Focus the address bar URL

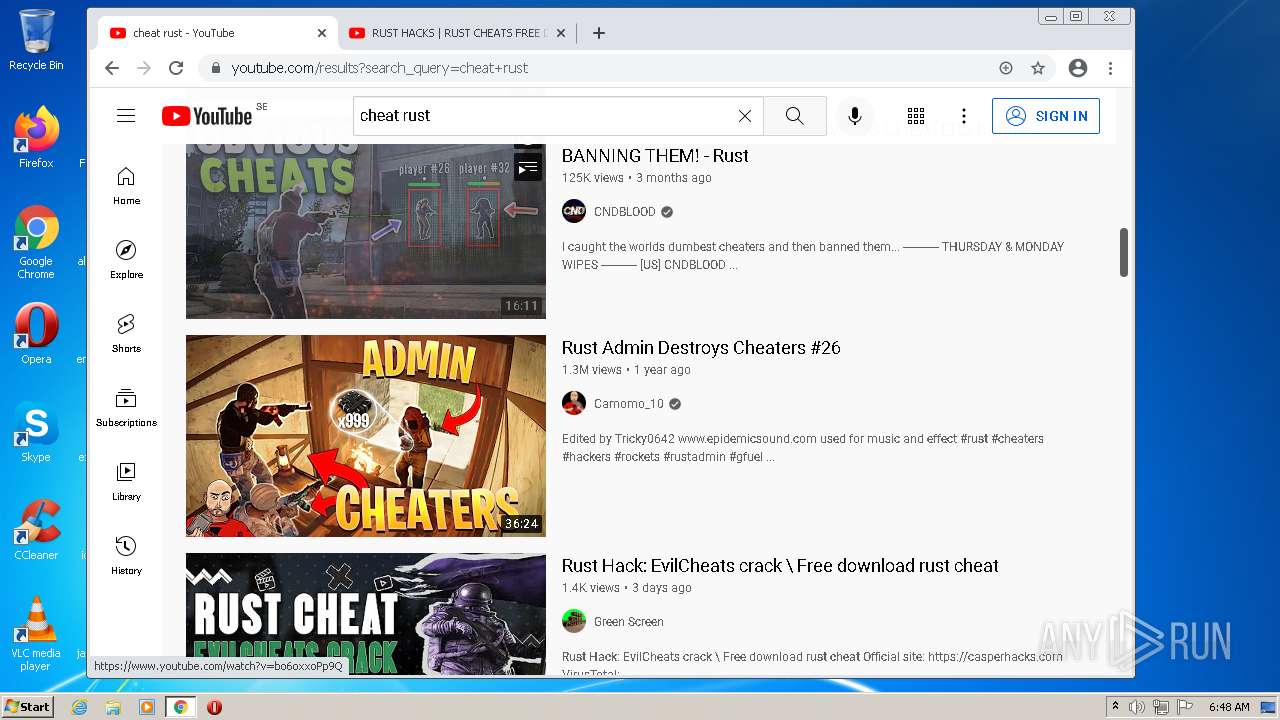pos(380,68)
